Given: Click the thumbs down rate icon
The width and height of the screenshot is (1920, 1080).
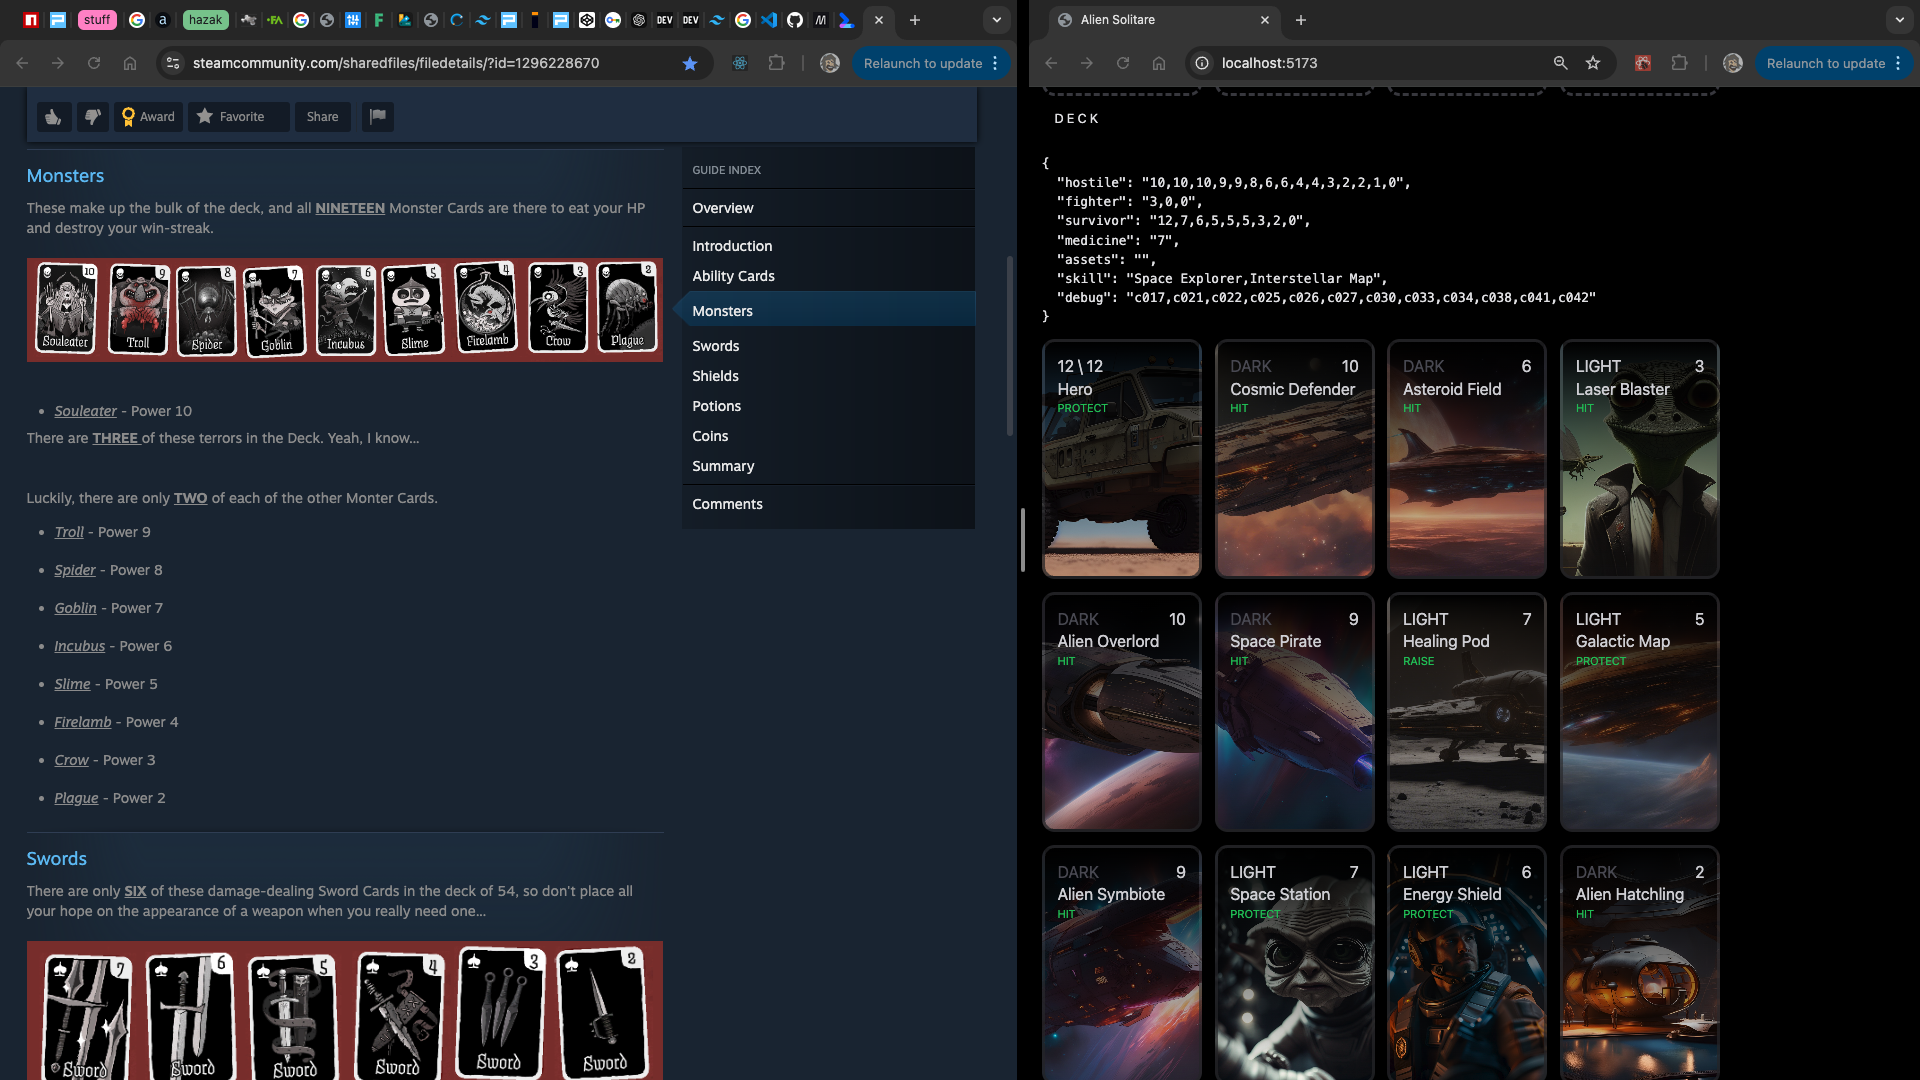Looking at the screenshot, I should click(x=92, y=117).
